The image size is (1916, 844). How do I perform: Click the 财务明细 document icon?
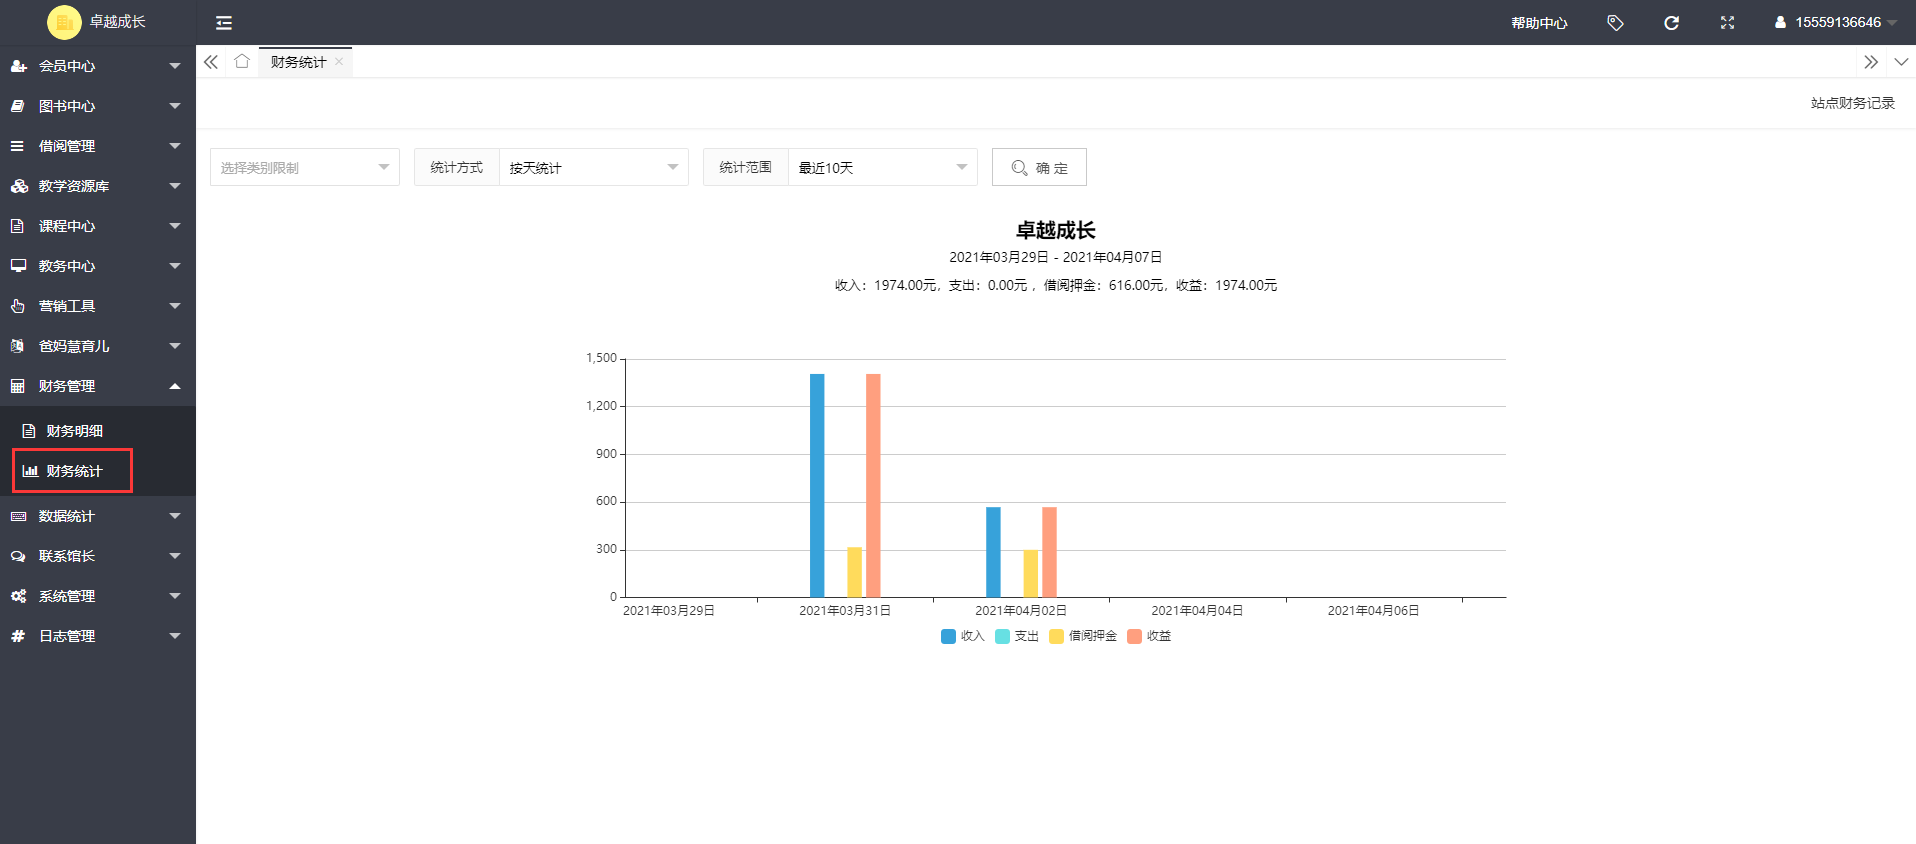[x=29, y=431]
